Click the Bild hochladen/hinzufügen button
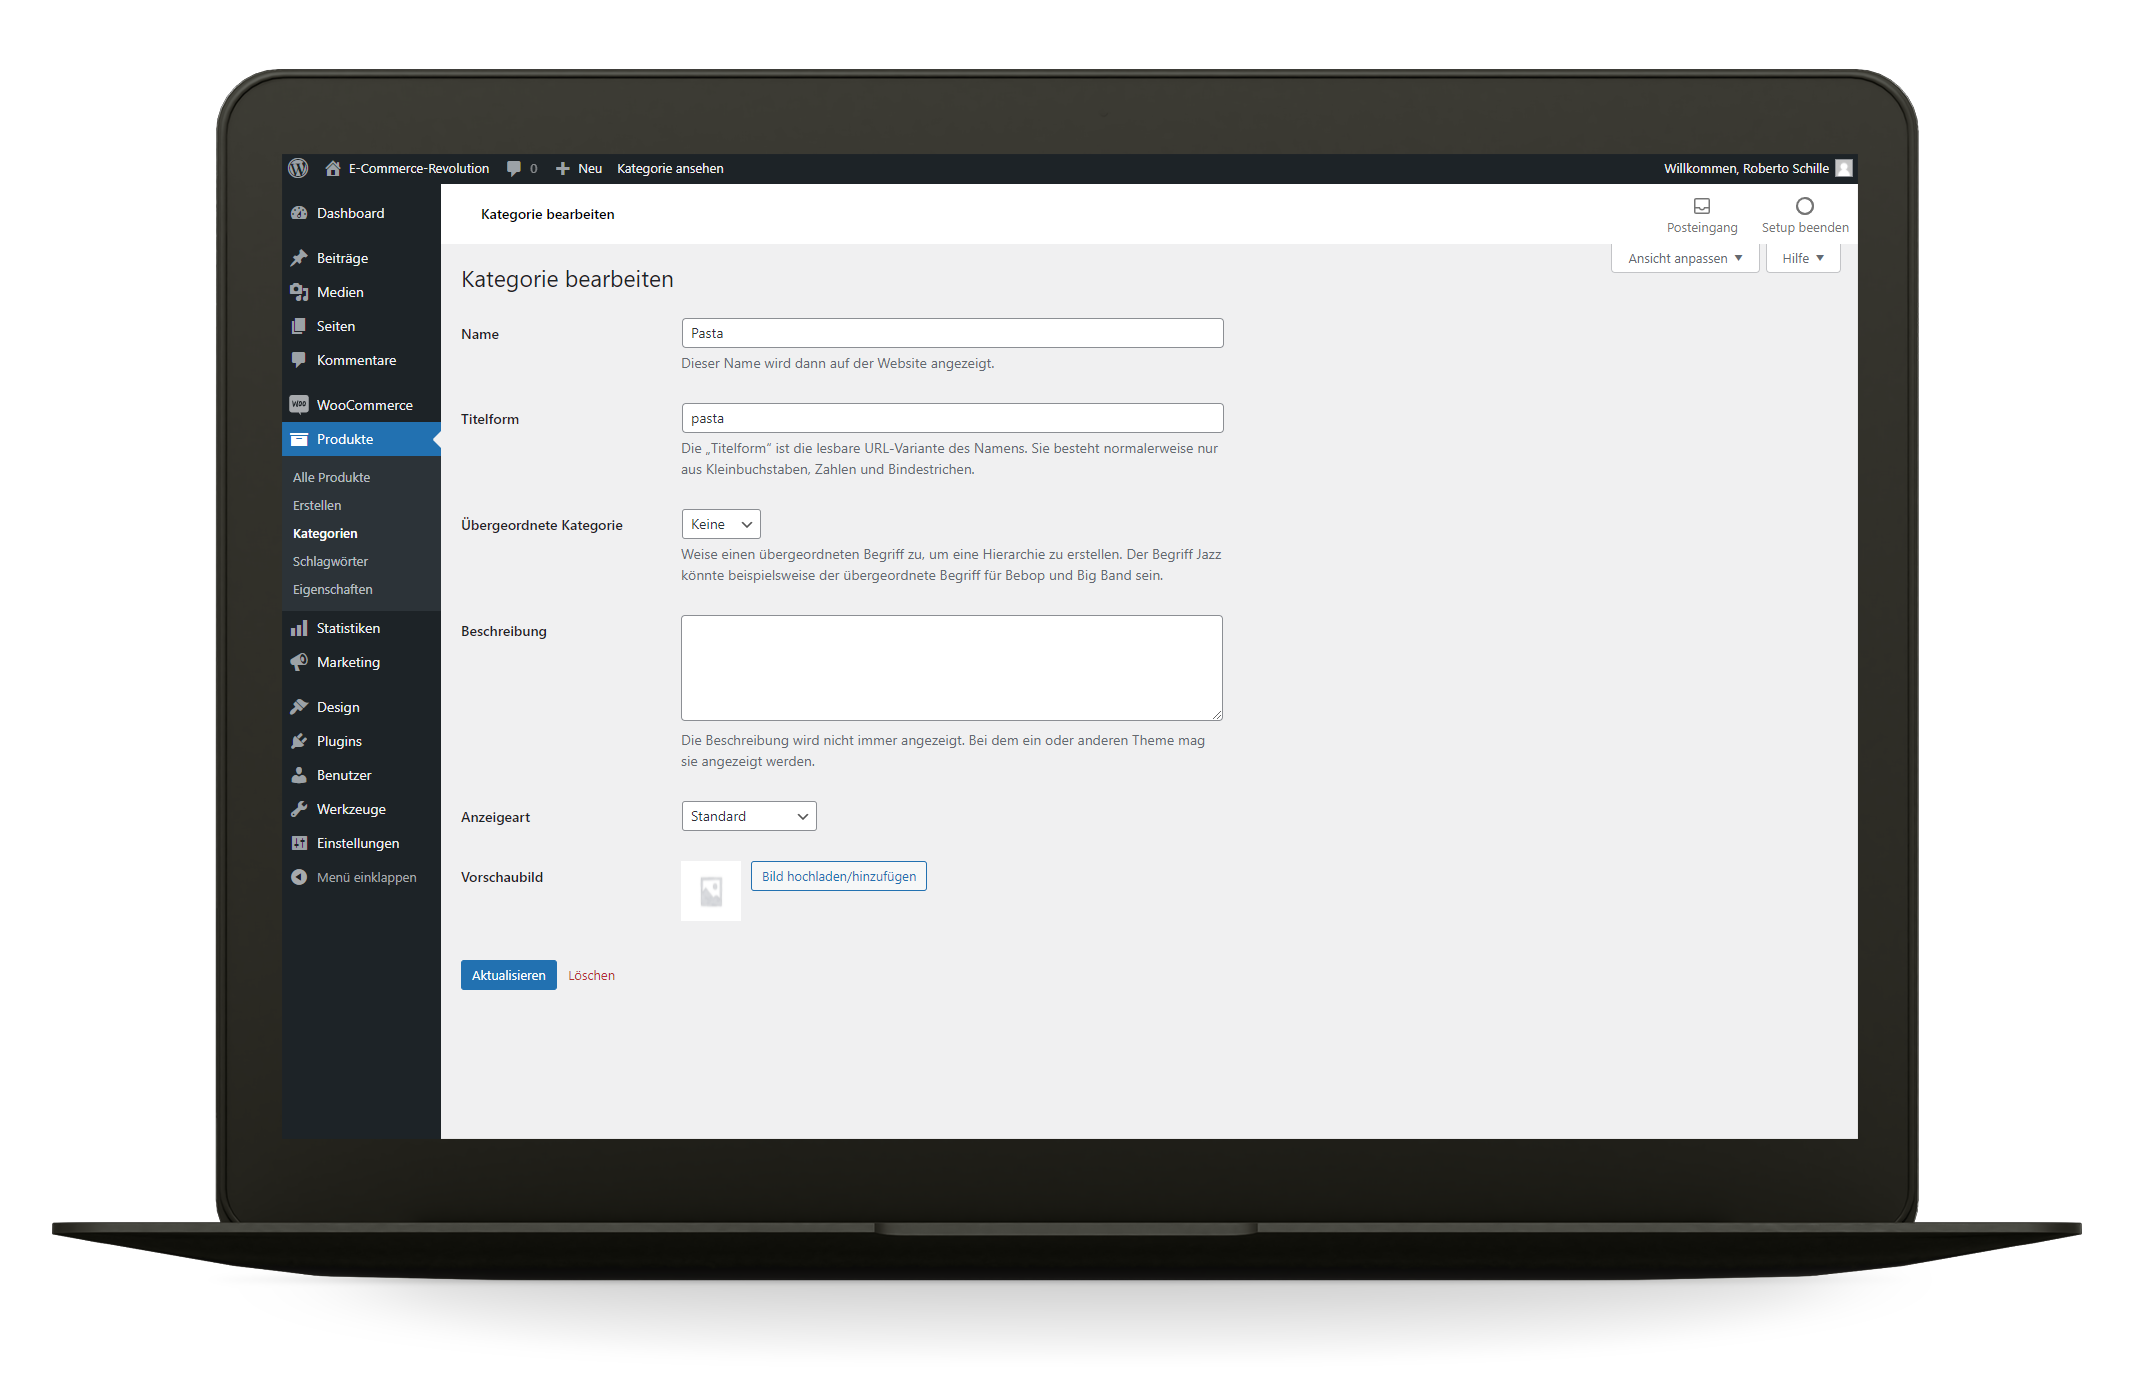2143x1382 pixels. [838, 876]
